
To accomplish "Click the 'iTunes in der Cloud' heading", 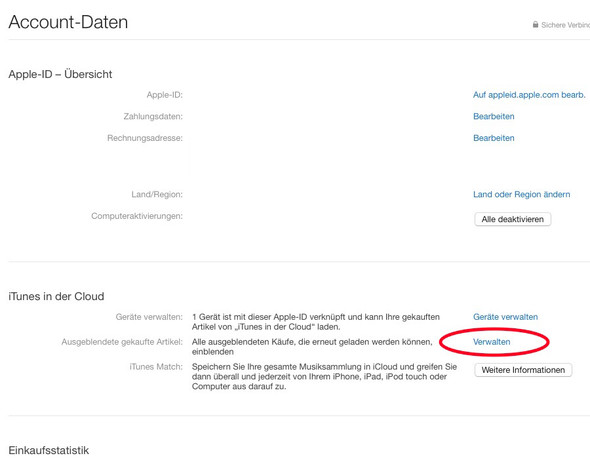I will click(56, 296).
